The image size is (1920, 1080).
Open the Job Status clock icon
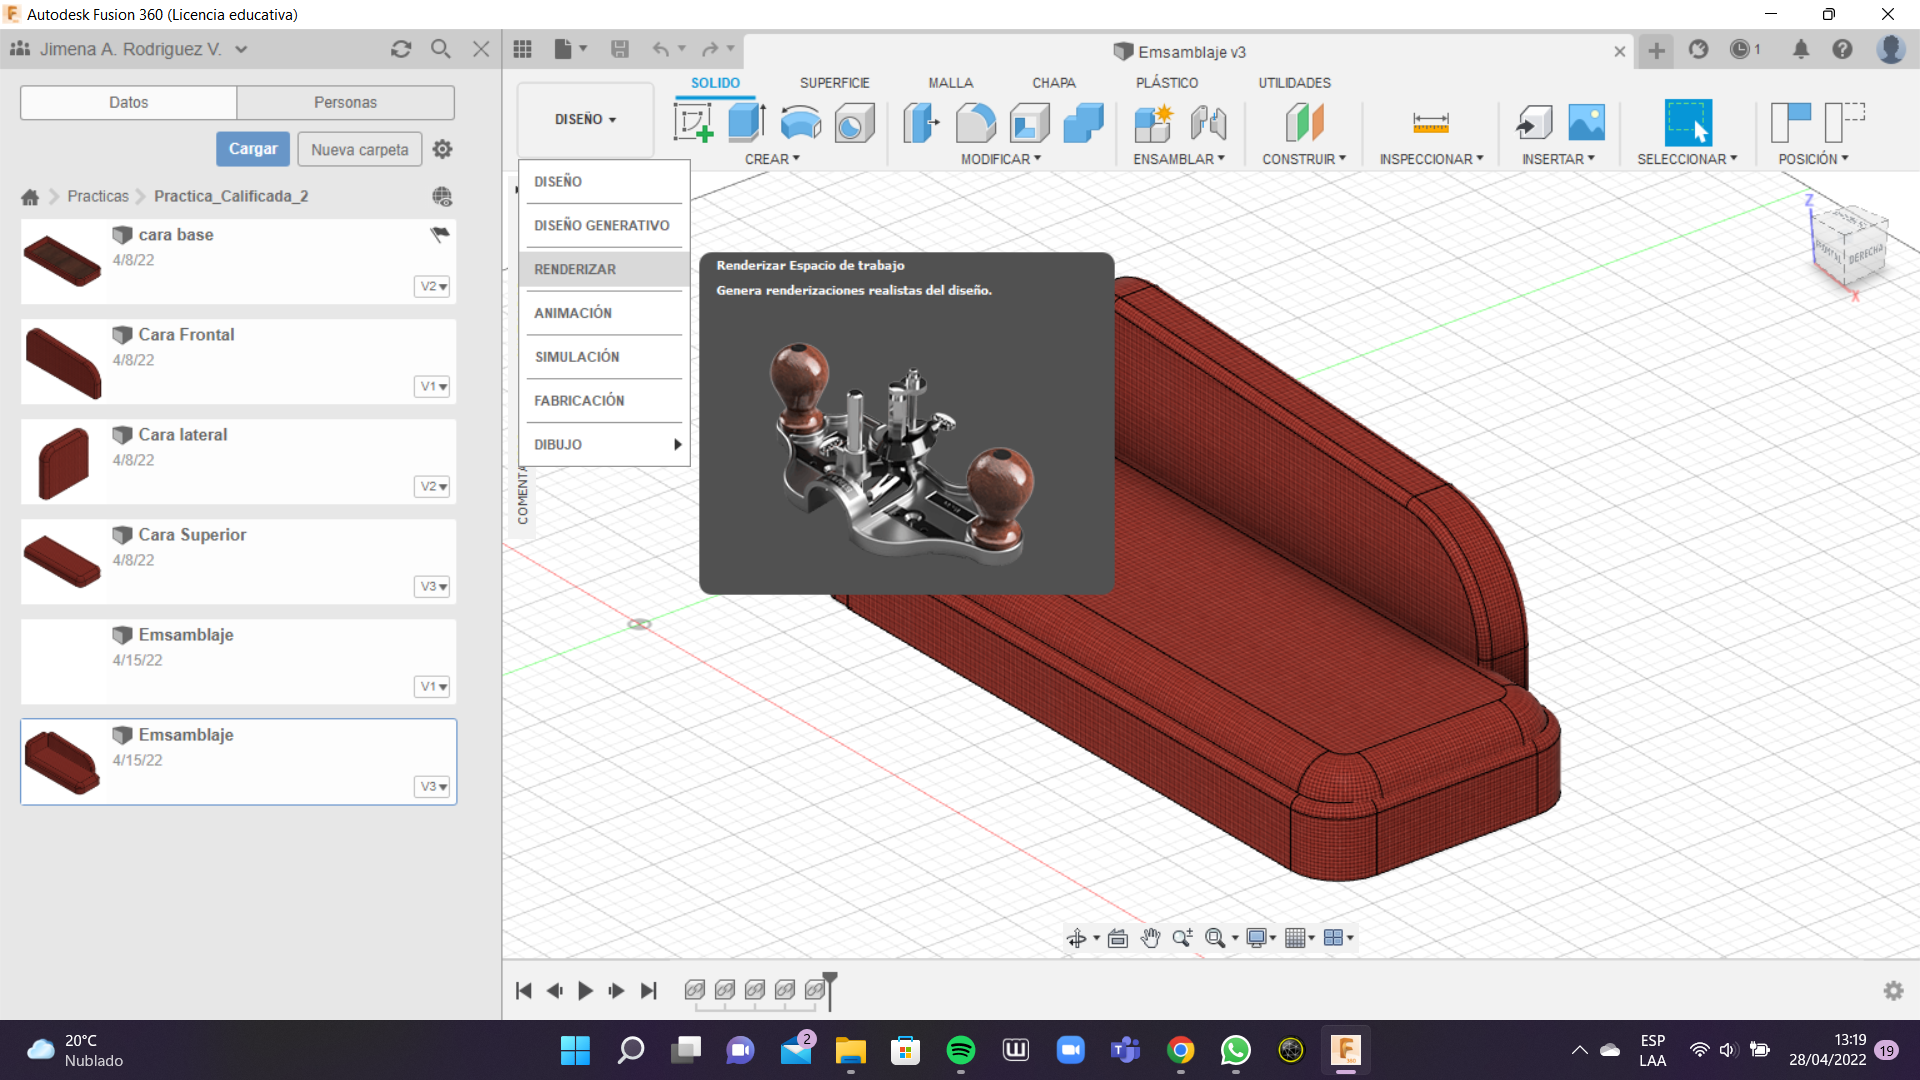(1741, 49)
